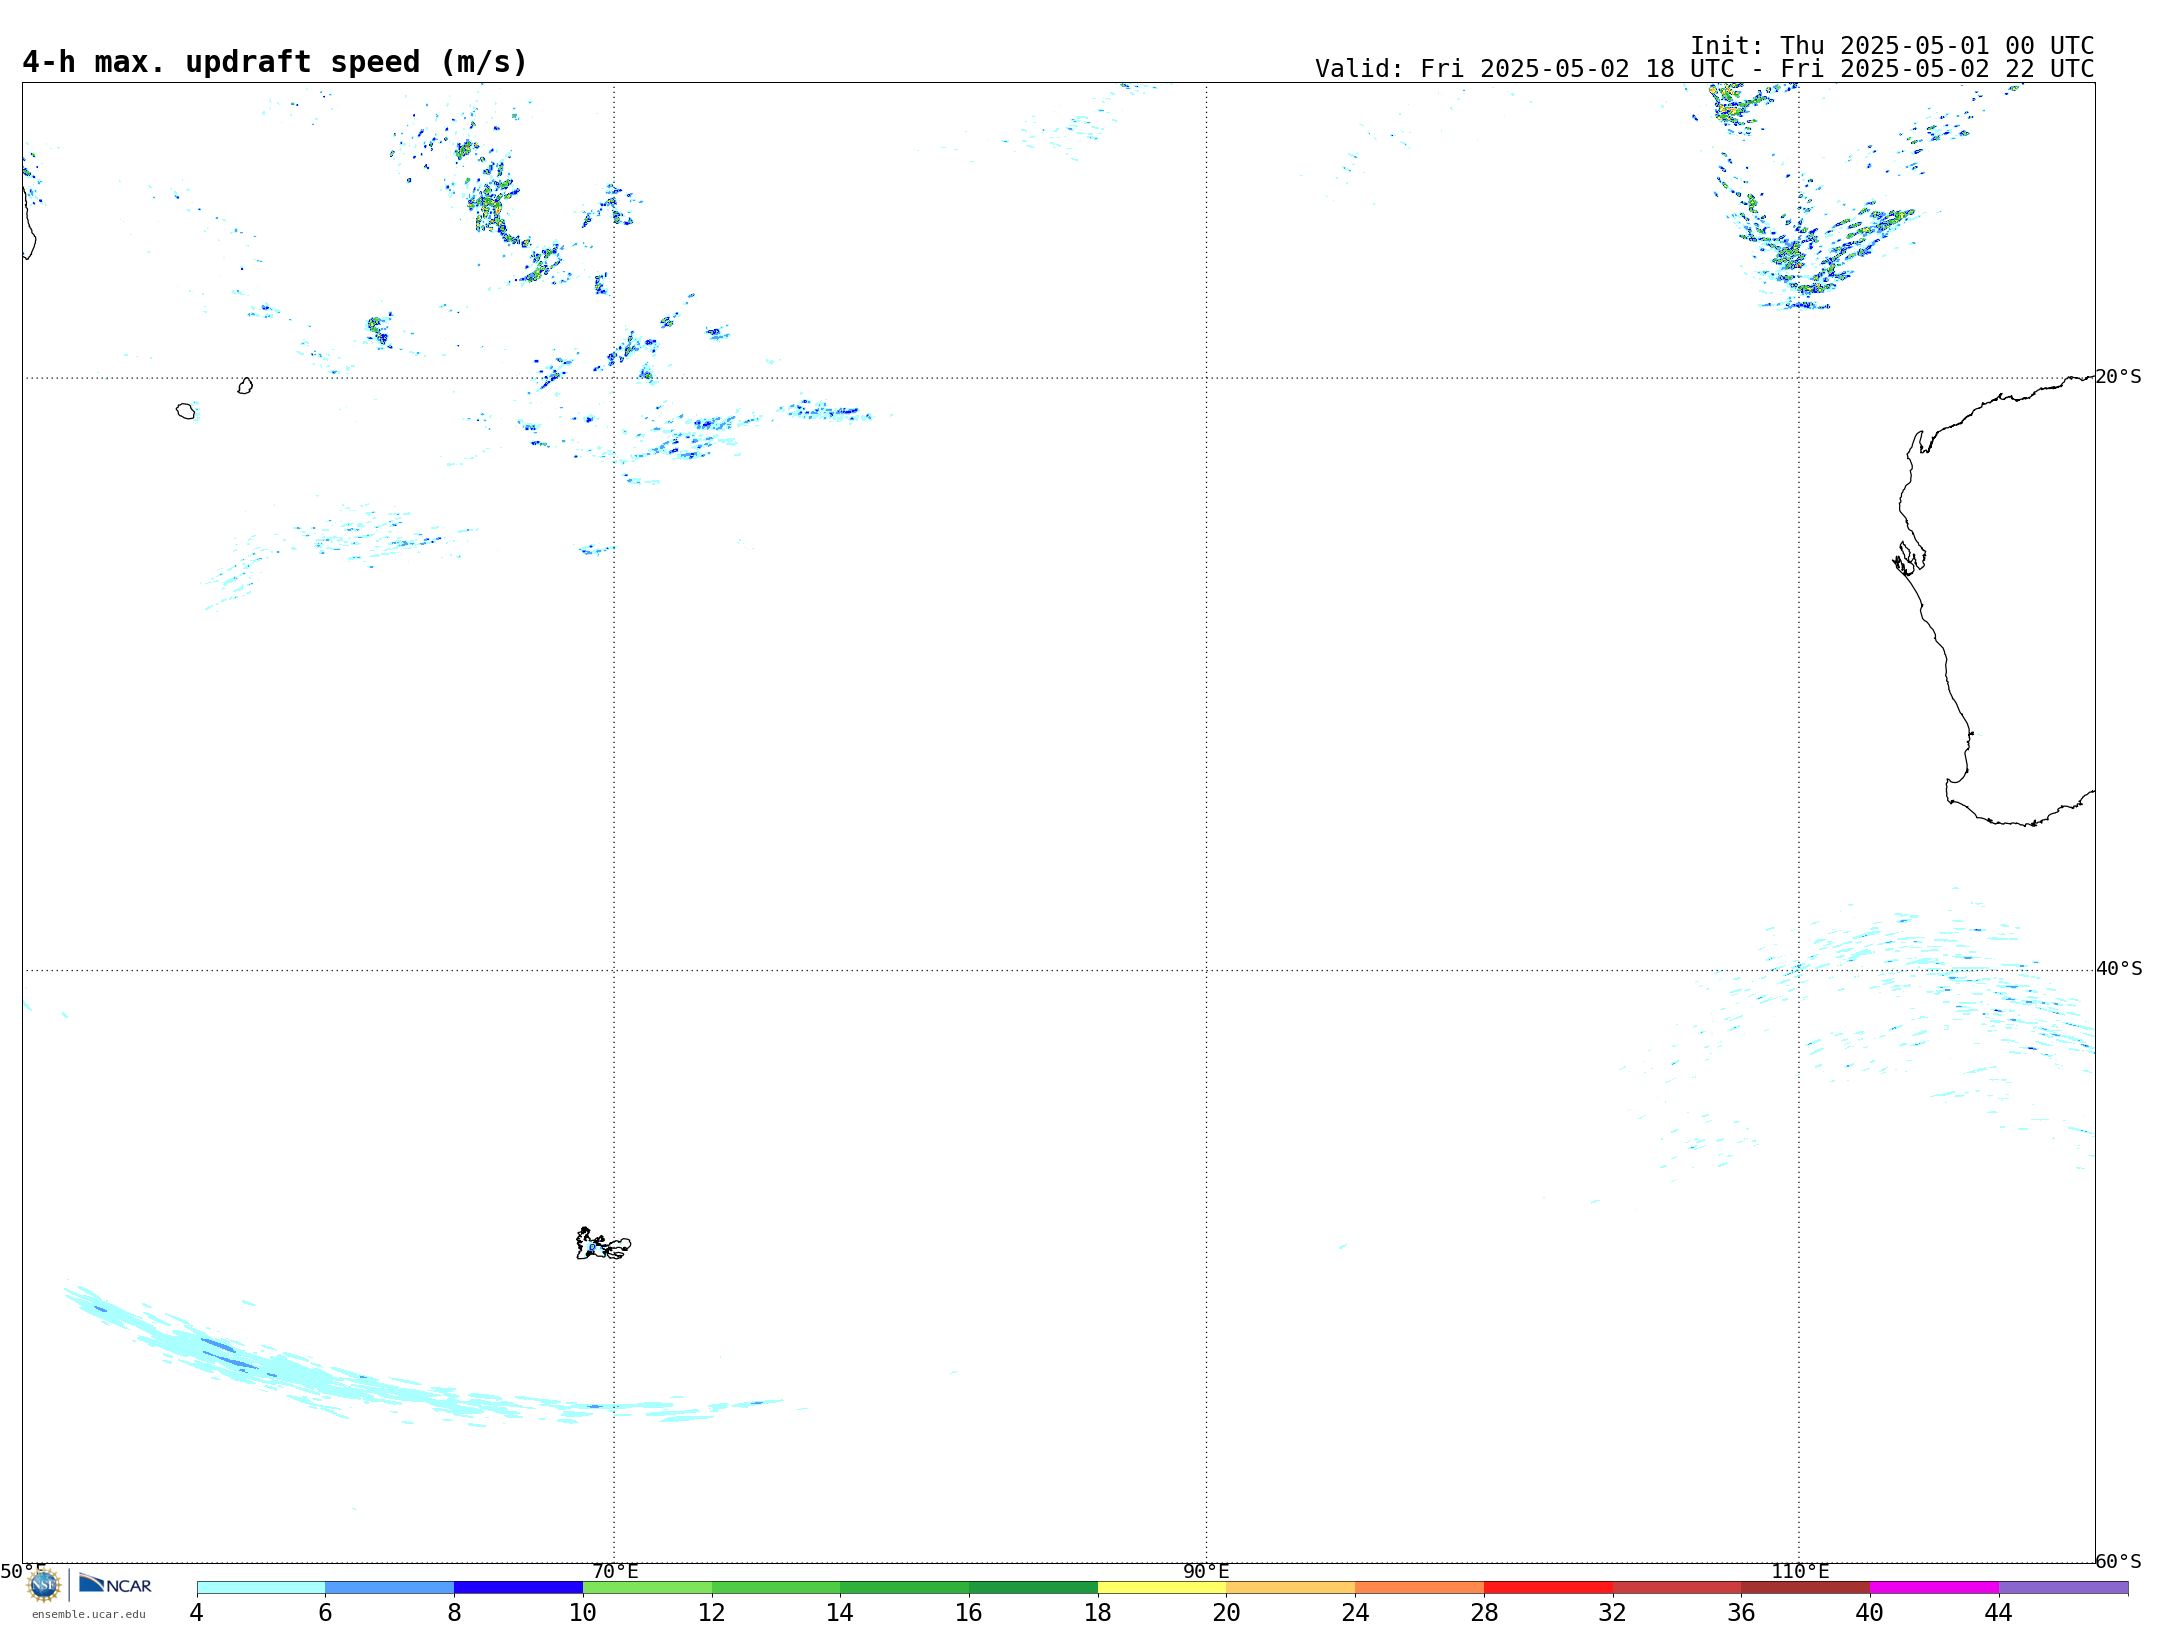Click the 20°S latitude label

pos(2119,377)
